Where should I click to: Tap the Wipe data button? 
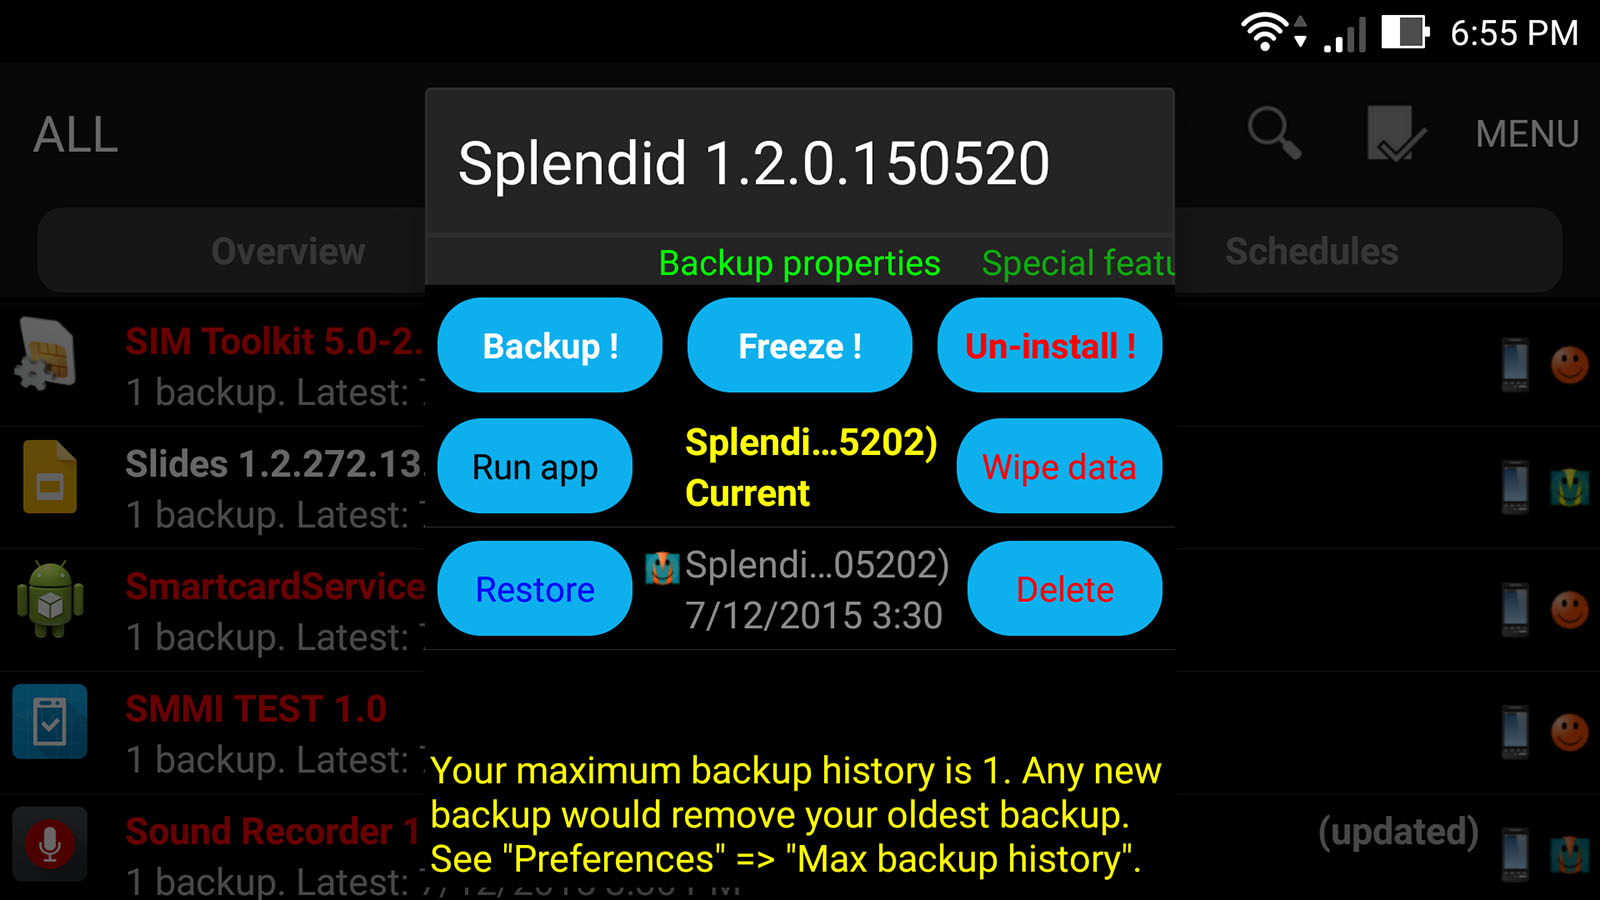point(1059,466)
